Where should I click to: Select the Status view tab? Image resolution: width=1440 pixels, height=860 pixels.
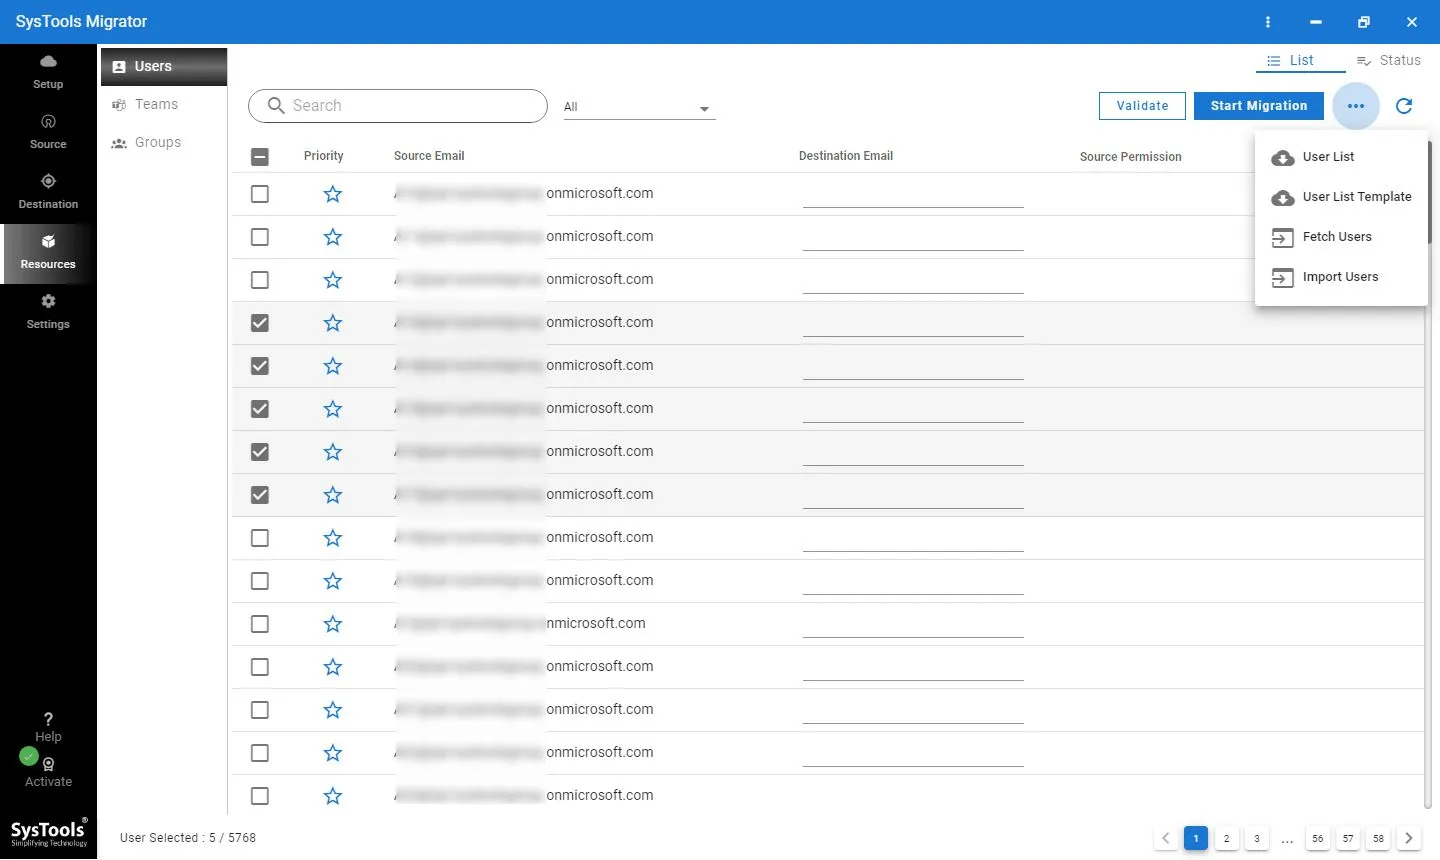(1389, 60)
